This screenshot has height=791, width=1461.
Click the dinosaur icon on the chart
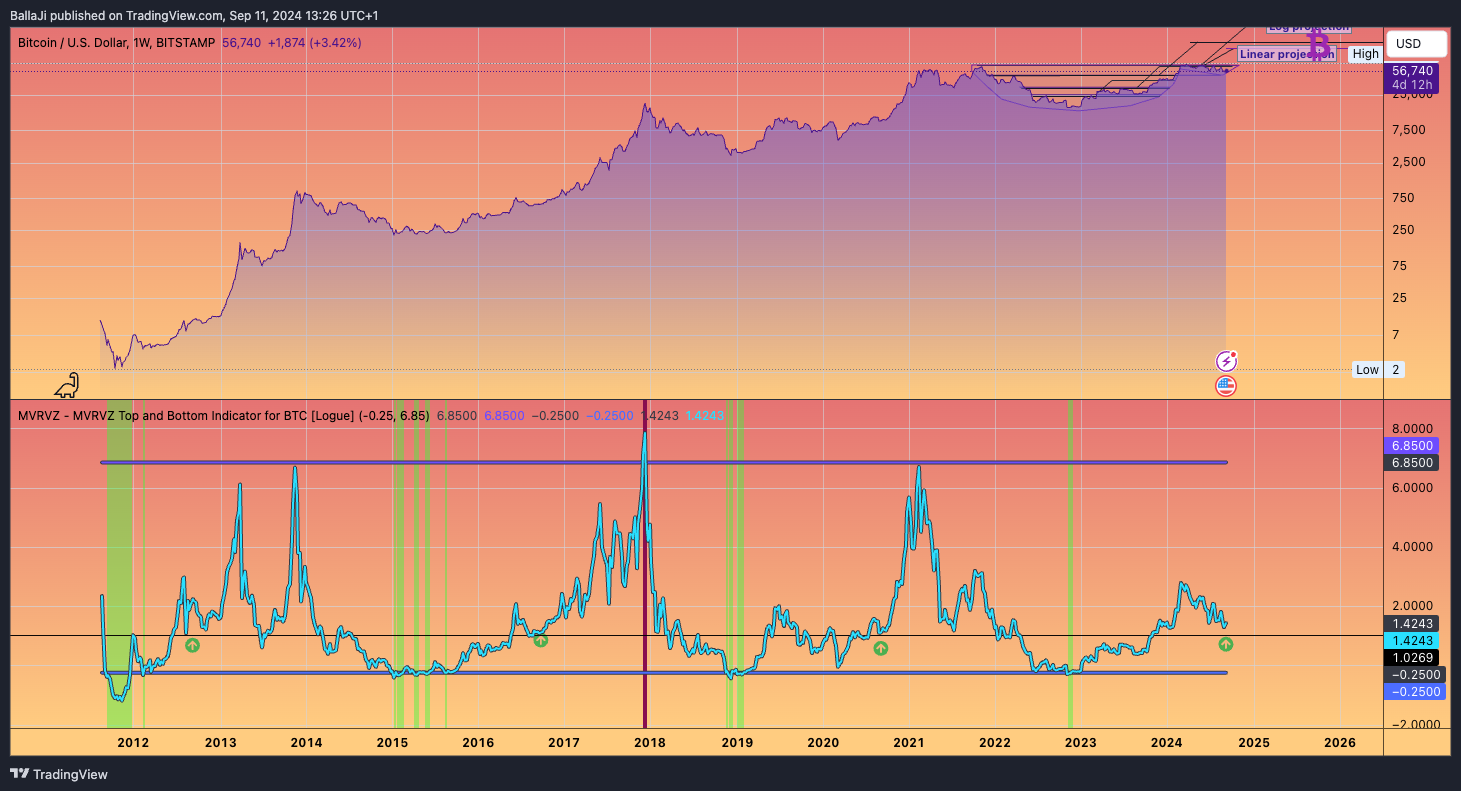coord(67,384)
